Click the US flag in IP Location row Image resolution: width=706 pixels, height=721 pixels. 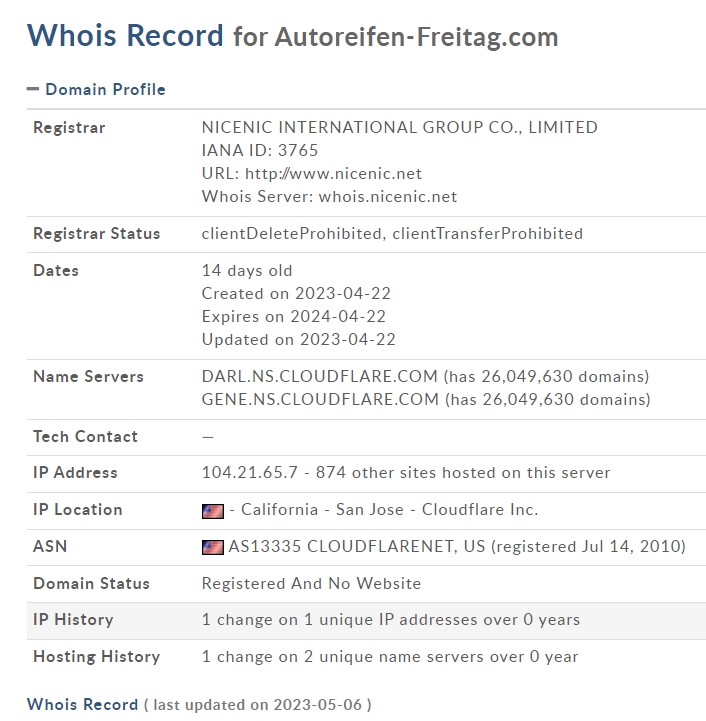point(213,511)
